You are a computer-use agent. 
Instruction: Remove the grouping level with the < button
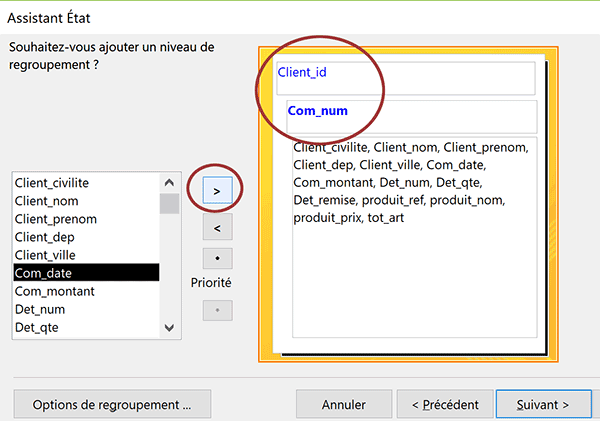pyautogui.click(x=217, y=227)
